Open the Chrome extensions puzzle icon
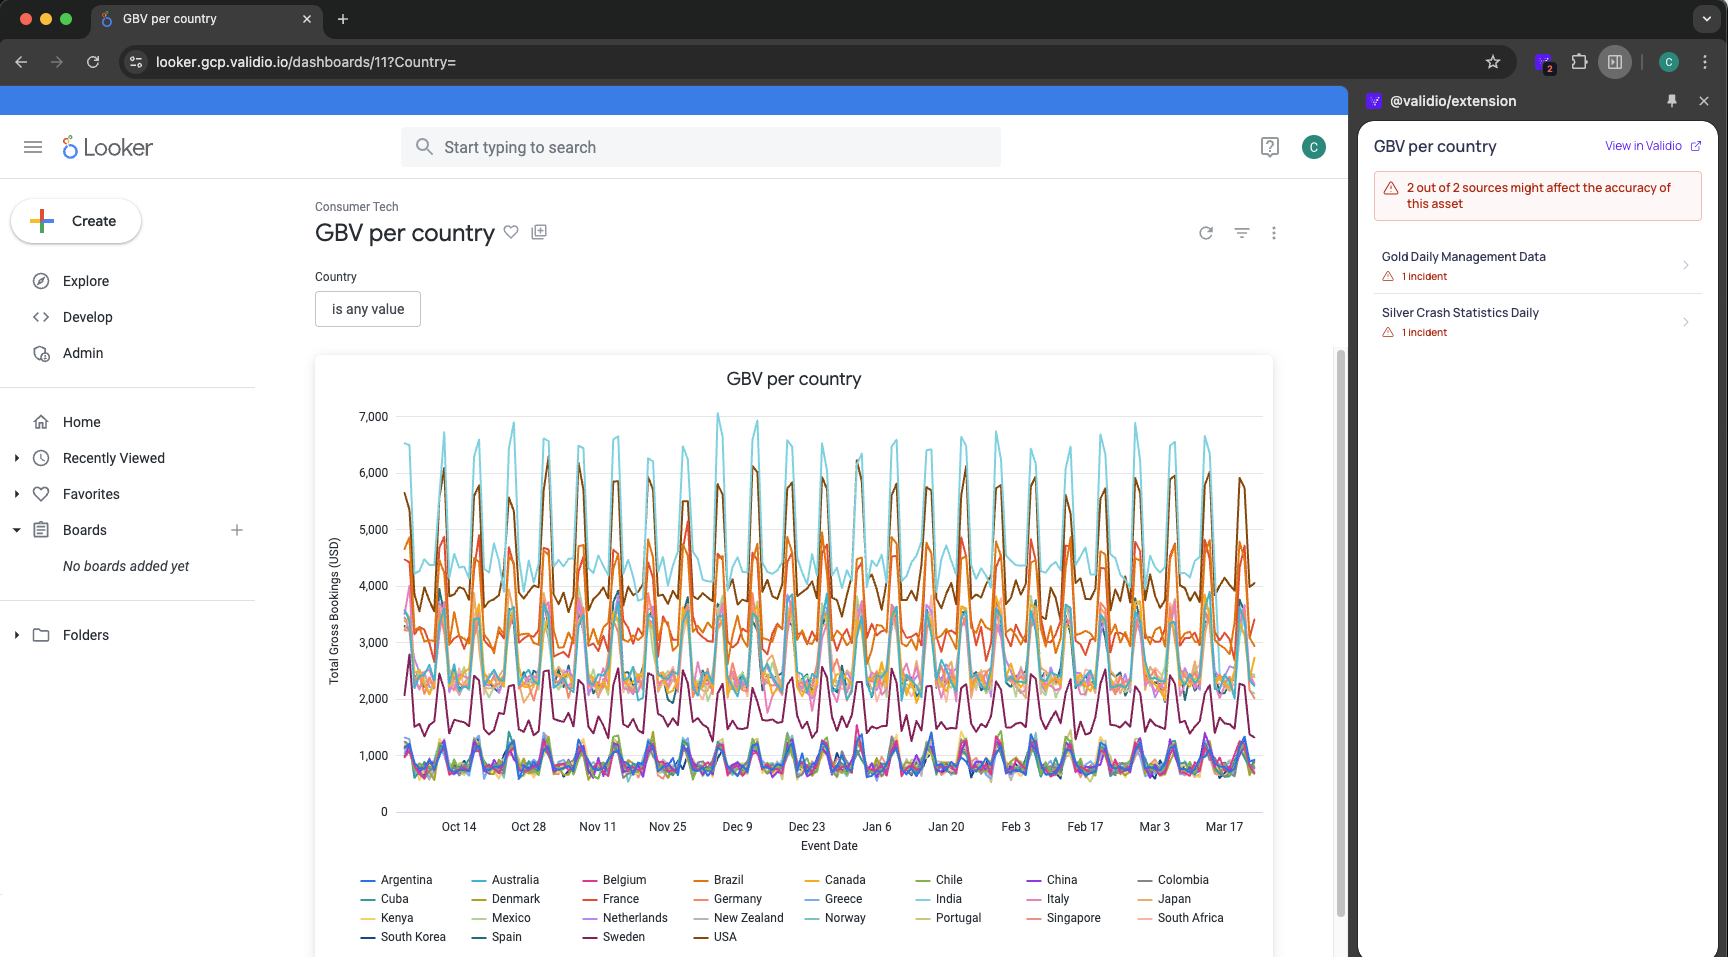The width and height of the screenshot is (1728, 957). click(x=1579, y=62)
